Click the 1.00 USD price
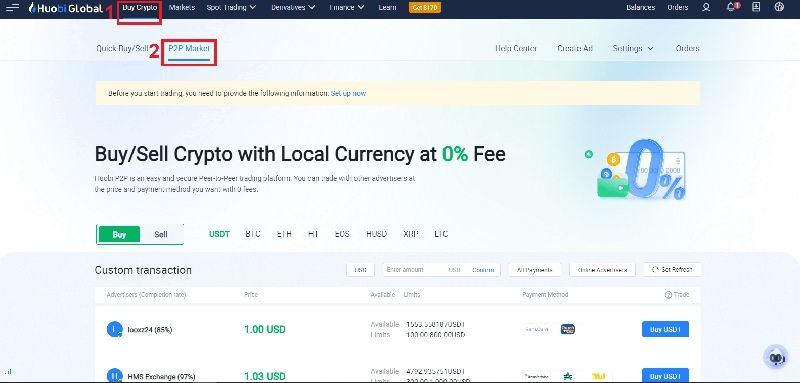Image resolution: width=800 pixels, height=383 pixels. tap(265, 329)
